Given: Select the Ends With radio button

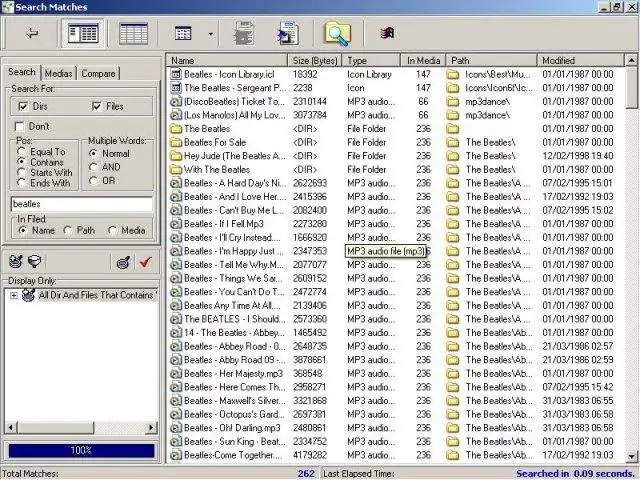Looking at the screenshot, I should (22, 183).
